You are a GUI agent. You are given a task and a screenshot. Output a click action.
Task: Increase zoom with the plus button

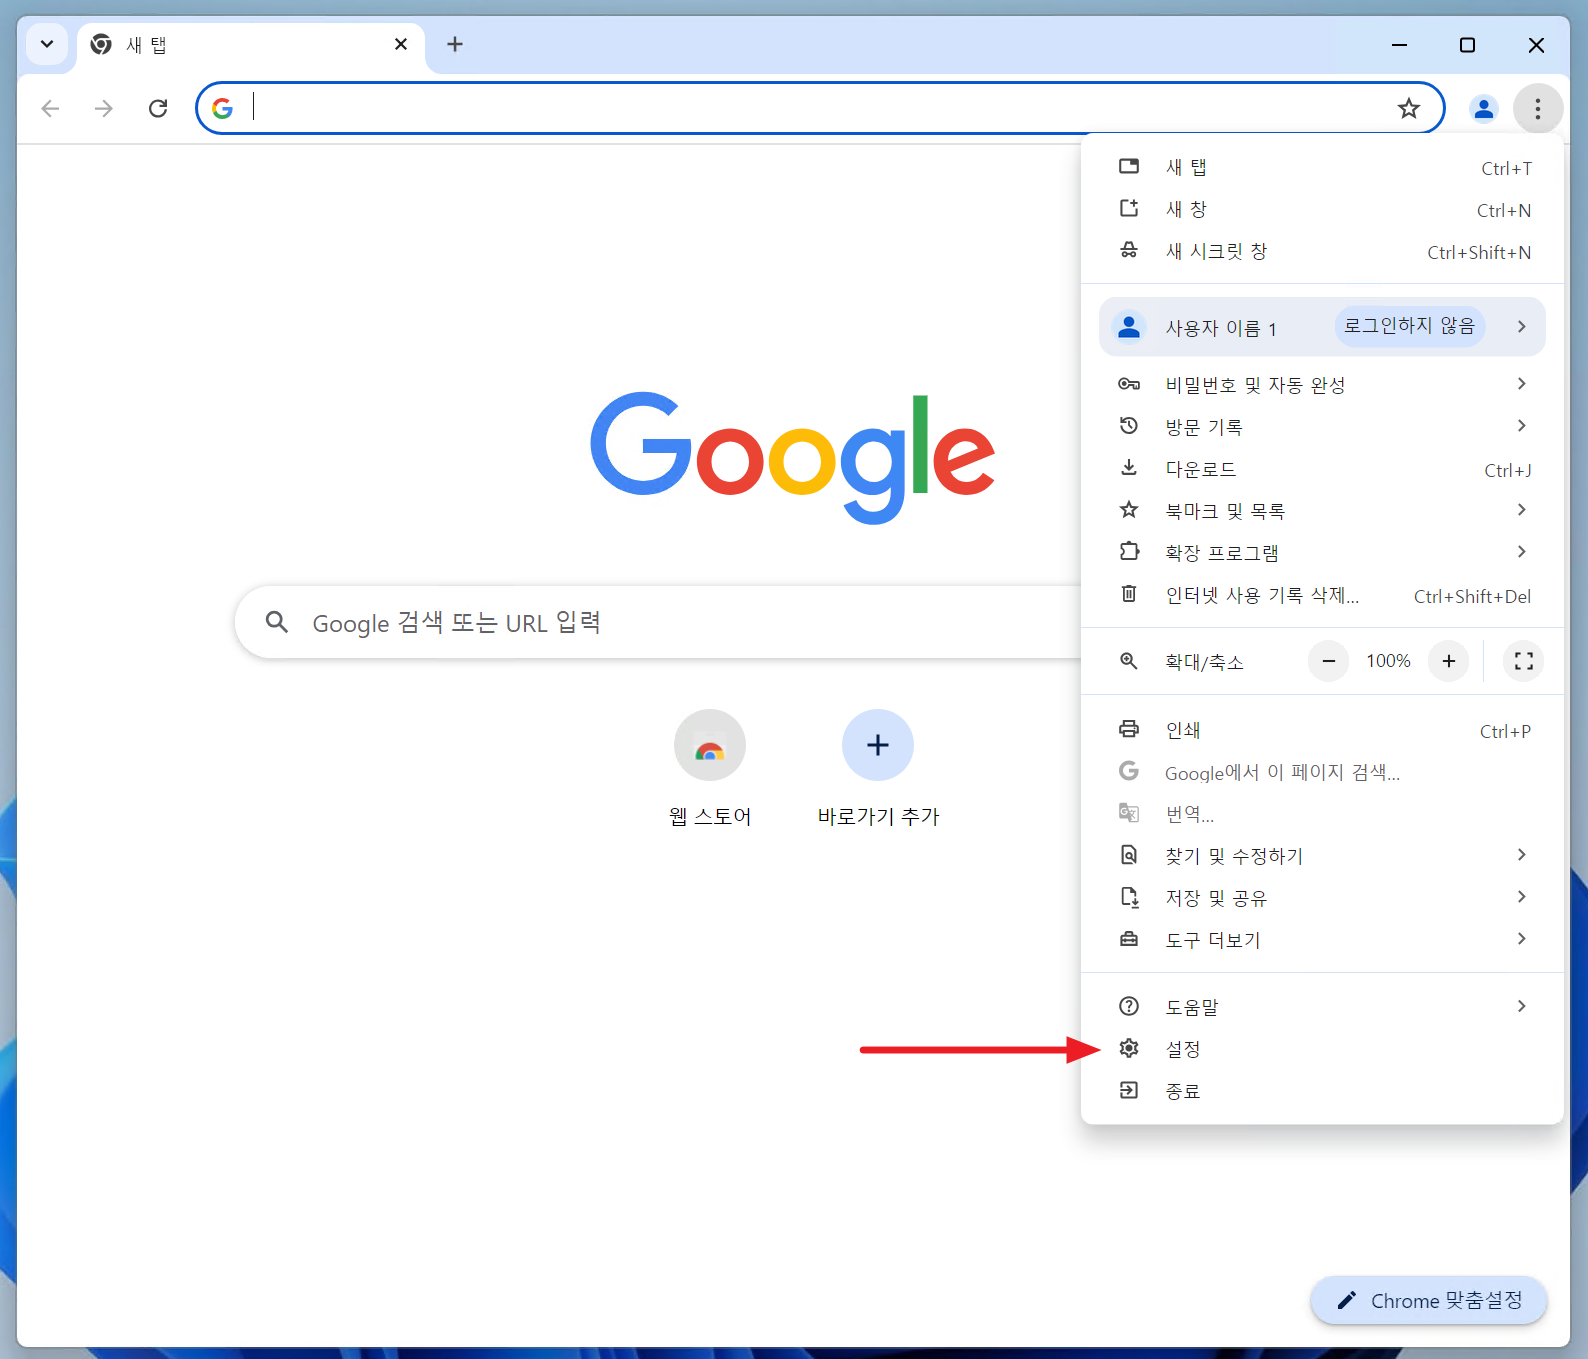point(1449,661)
